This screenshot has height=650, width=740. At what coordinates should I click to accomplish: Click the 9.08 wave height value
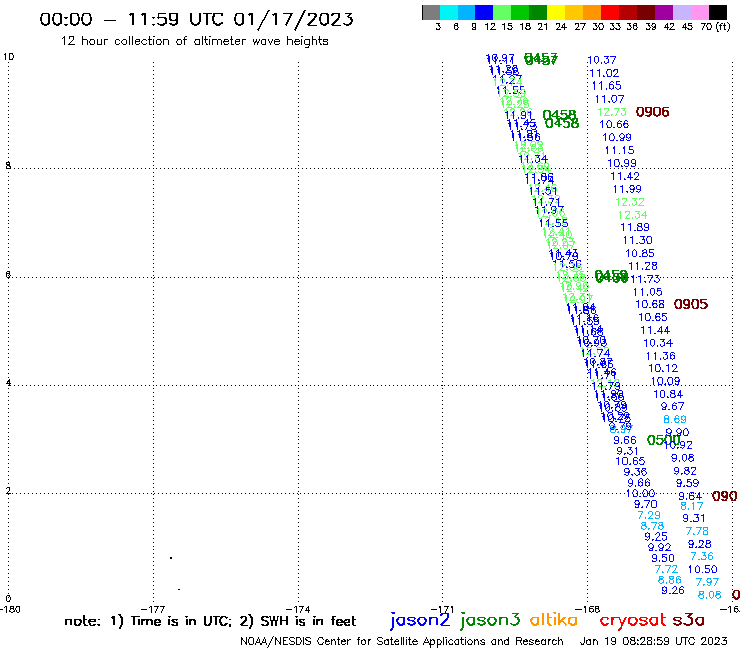click(x=683, y=458)
